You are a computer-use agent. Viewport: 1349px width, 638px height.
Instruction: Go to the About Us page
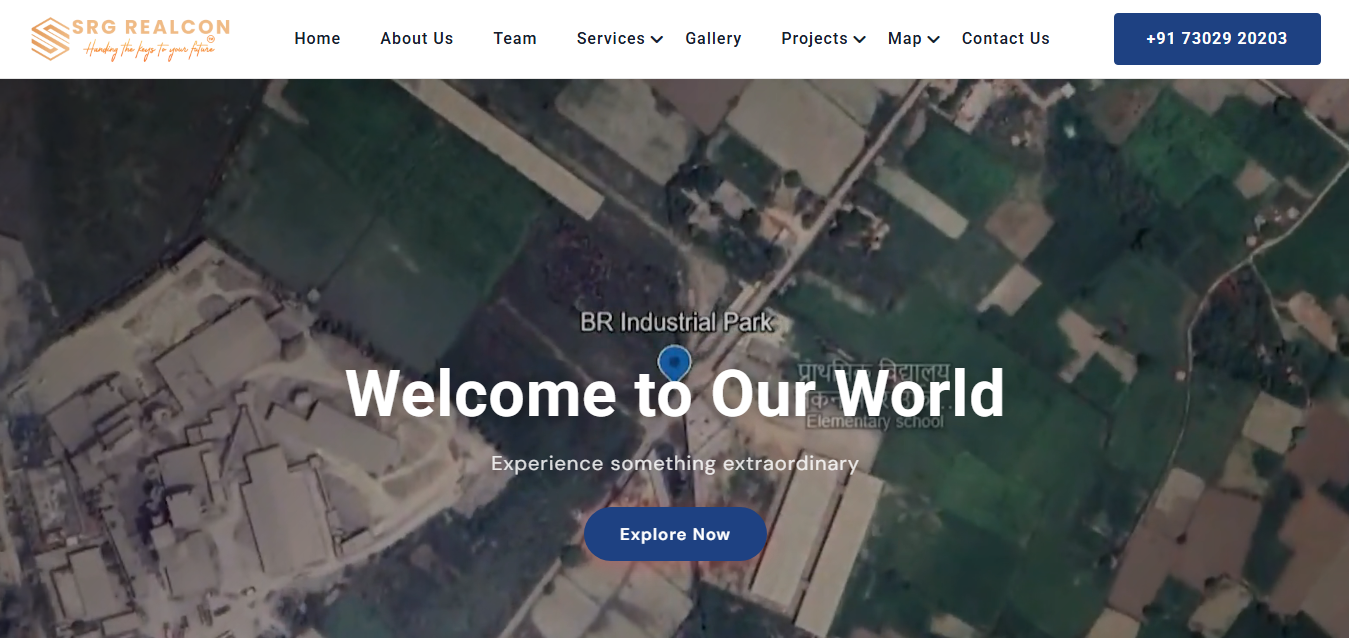(x=416, y=39)
